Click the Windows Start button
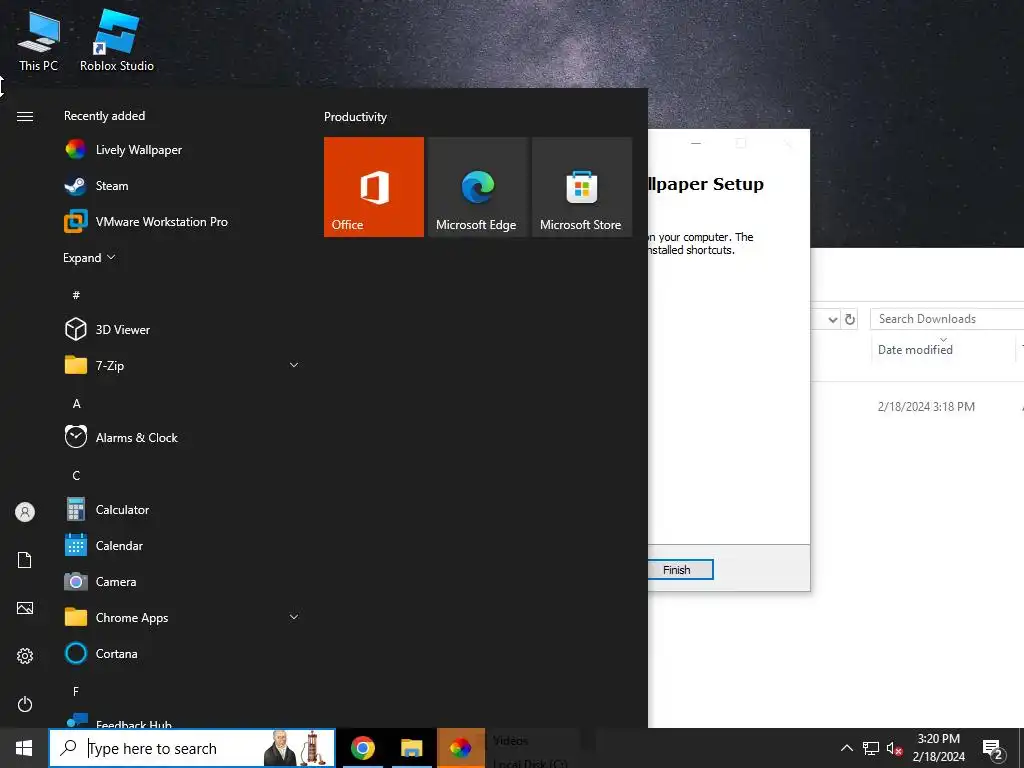This screenshot has width=1024, height=768. [24, 748]
